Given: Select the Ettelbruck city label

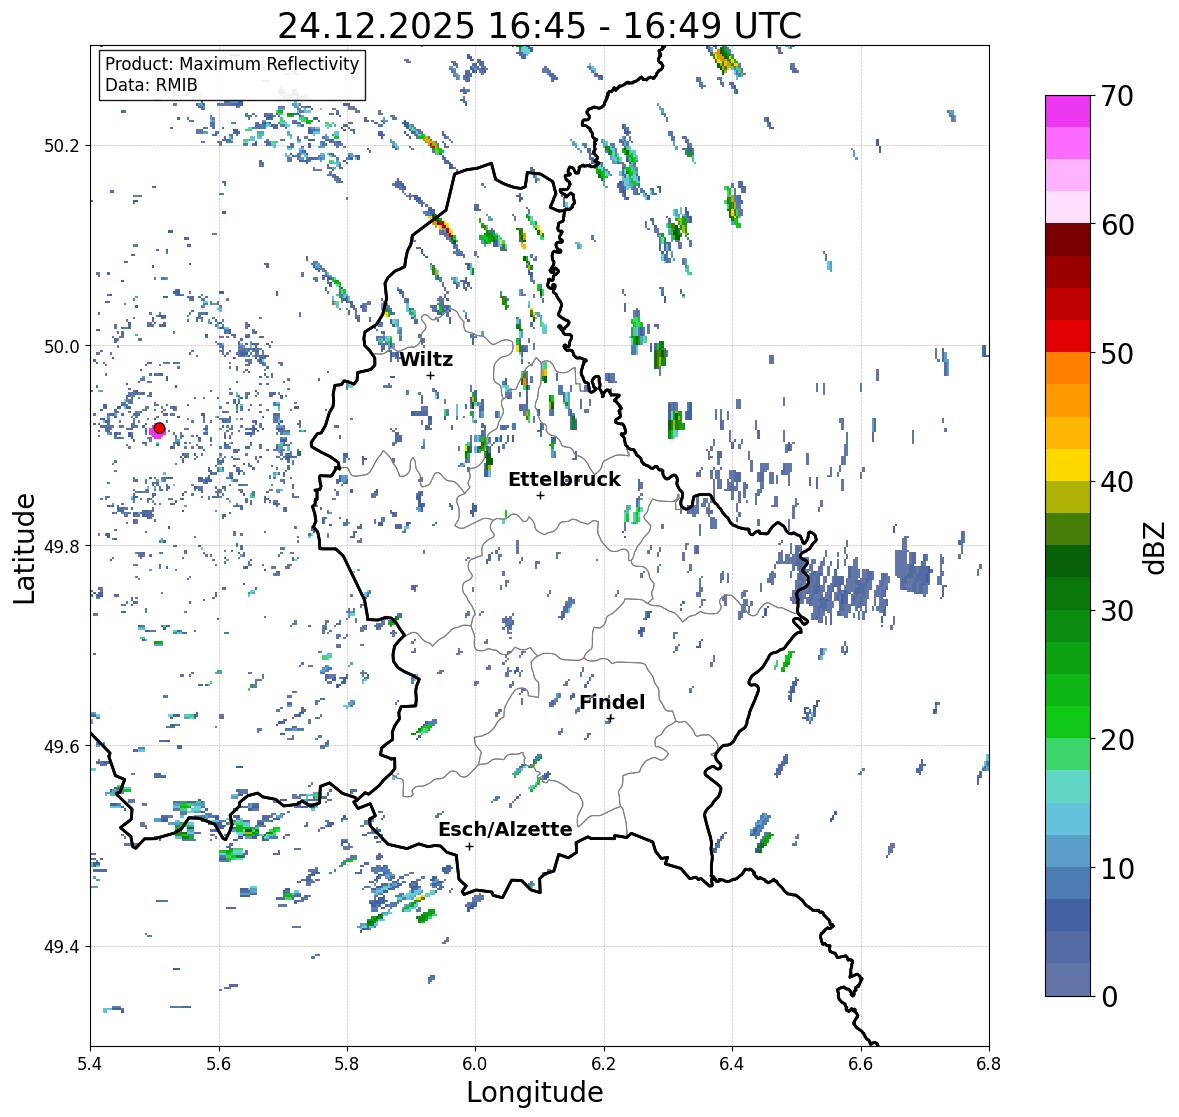Looking at the screenshot, I should pyautogui.click(x=564, y=480).
